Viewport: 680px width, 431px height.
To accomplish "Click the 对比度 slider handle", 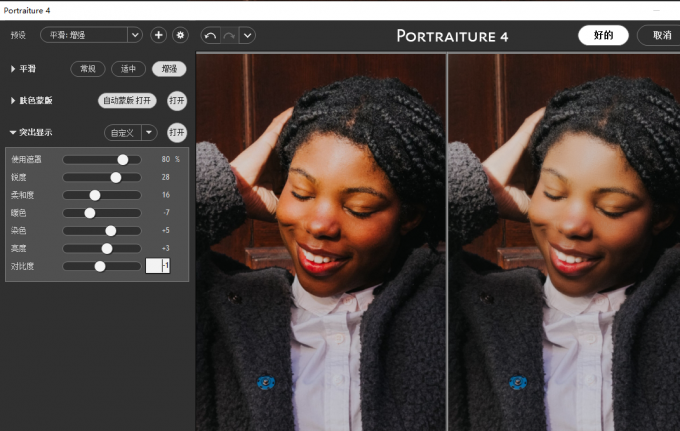I will [100, 266].
